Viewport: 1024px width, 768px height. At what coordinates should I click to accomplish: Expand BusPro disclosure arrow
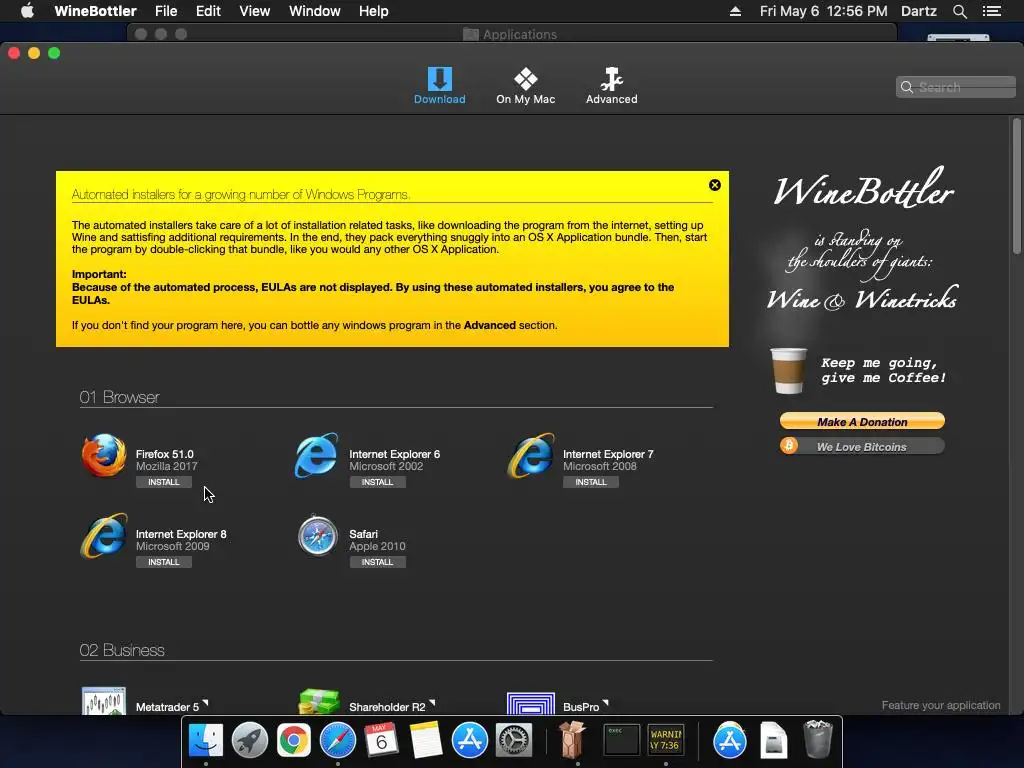[x=605, y=703]
